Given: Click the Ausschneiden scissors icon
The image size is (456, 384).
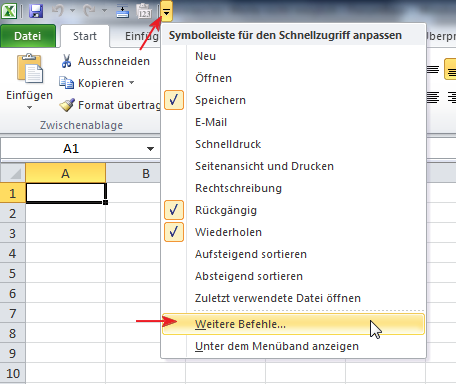Looking at the screenshot, I should [66, 61].
